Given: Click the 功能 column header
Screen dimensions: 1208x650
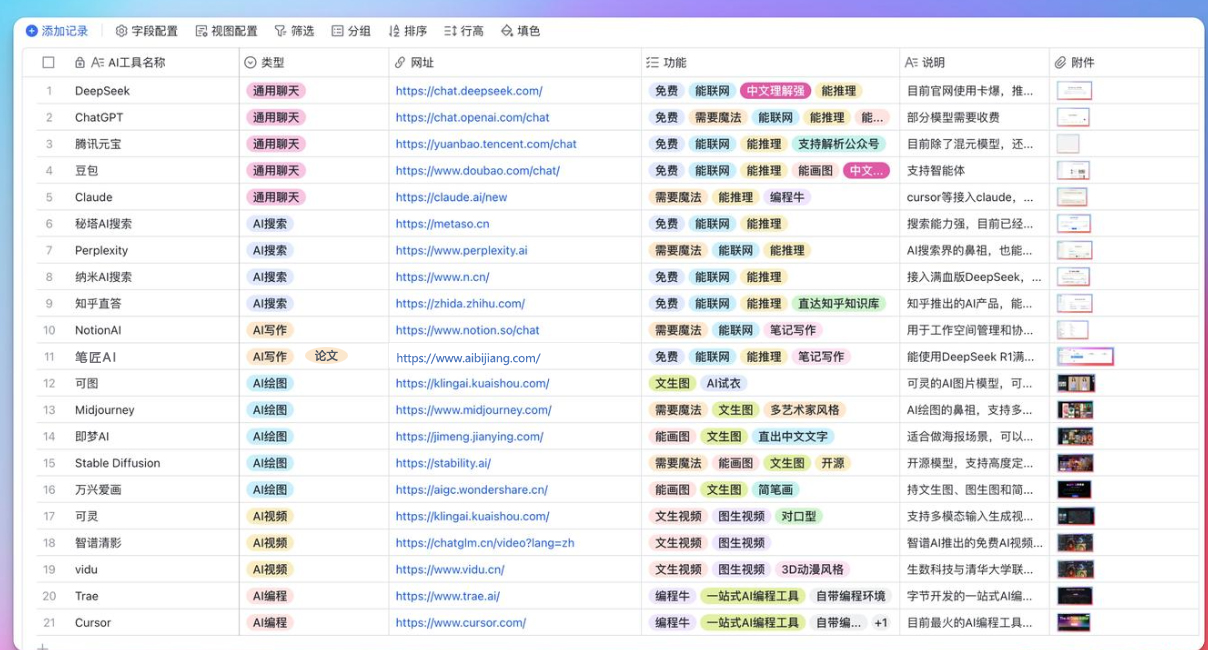Looking at the screenshot, I should 771,62.
